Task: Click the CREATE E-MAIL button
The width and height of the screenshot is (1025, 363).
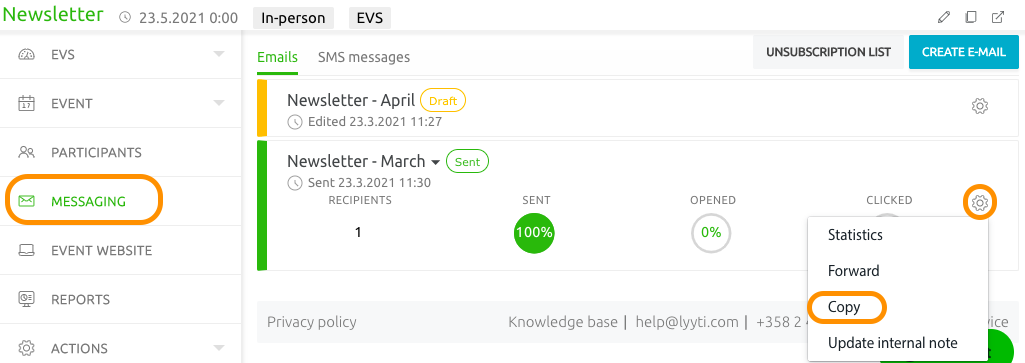Action: point(964,52)
